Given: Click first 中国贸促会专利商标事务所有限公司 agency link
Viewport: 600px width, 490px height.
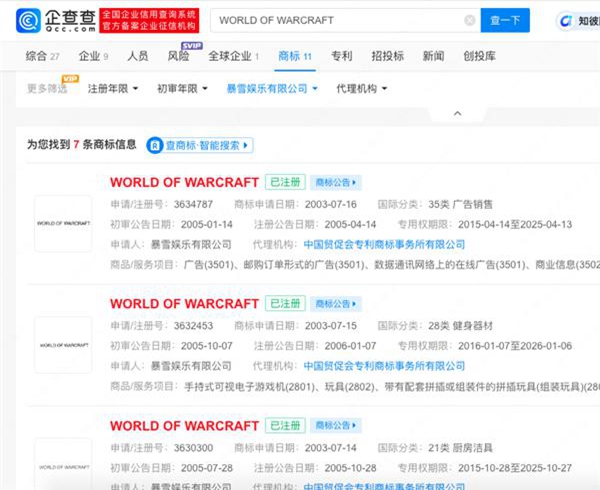Looking at the screenshot, I should (x=384, y=244).
